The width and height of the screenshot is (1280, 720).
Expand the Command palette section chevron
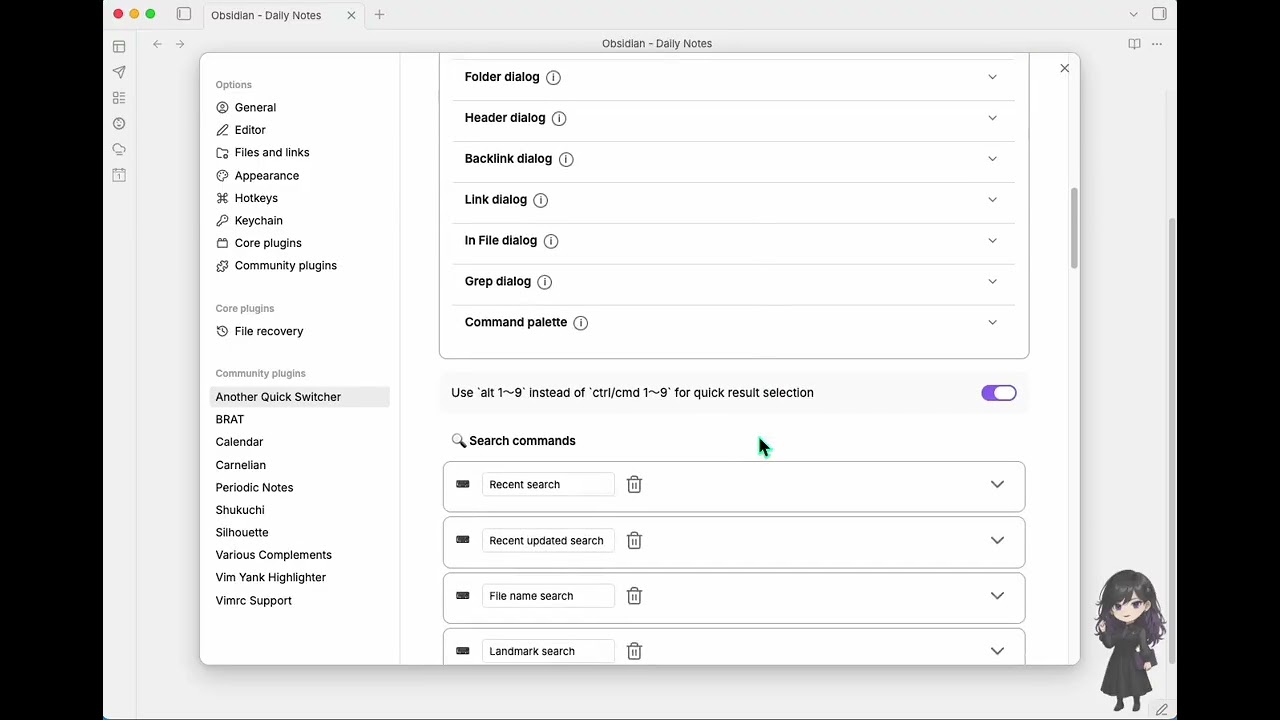click(x=992, y=323)
